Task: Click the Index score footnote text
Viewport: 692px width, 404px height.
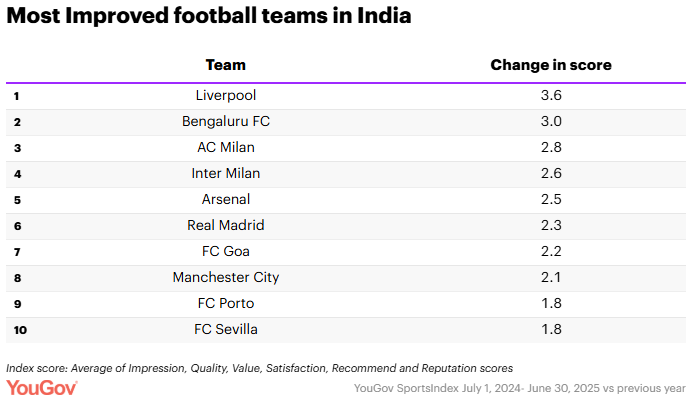Action: [x=260, y=367]
